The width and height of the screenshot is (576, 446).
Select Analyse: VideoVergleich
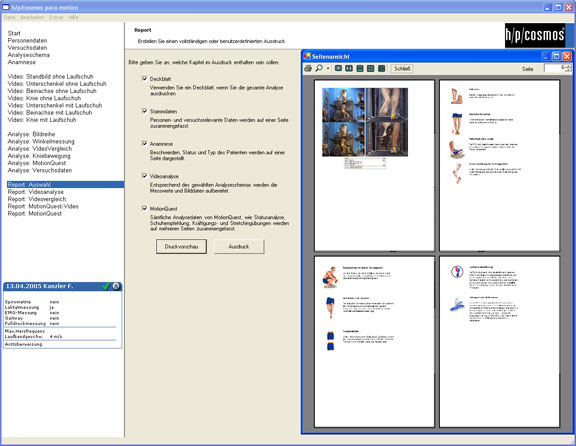(x=40, y=148)
